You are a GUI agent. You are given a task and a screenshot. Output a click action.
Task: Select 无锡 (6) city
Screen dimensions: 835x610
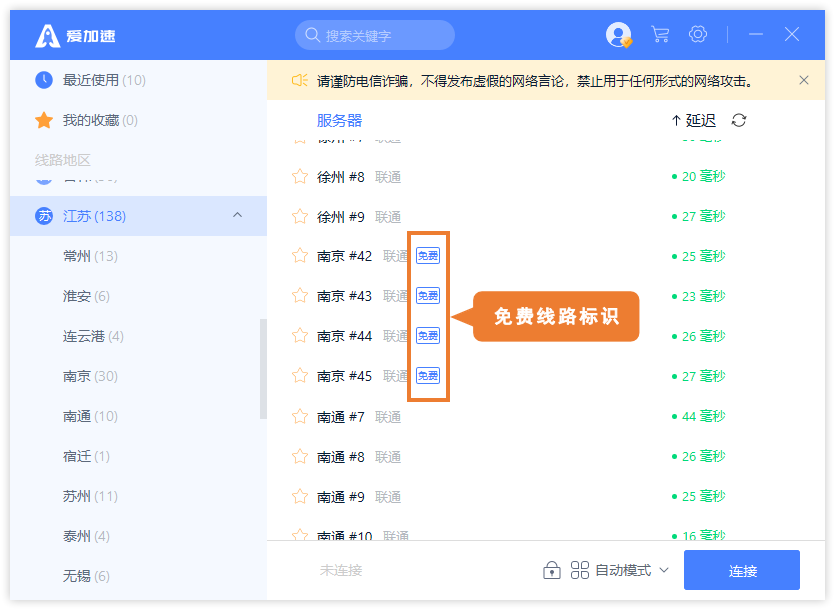point(138,576)
